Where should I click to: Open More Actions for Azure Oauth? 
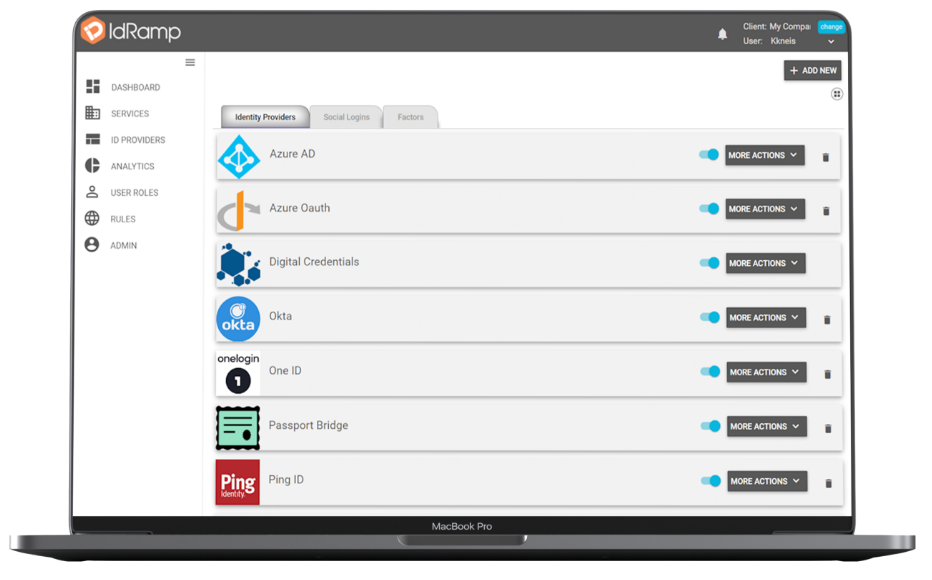[x=766, y=209]
